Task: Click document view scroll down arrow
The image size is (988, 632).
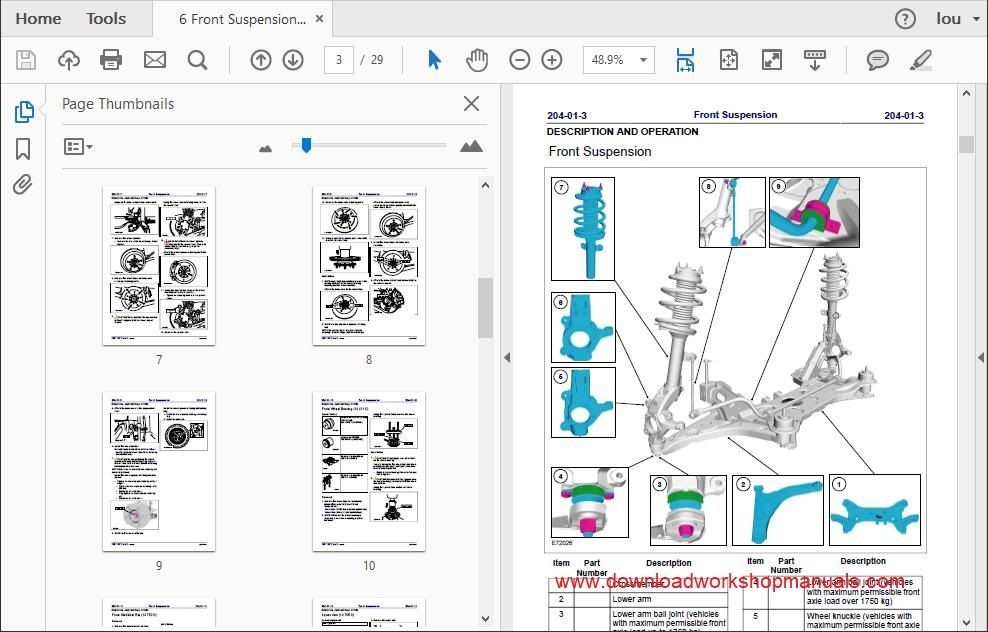Action: 967,623
